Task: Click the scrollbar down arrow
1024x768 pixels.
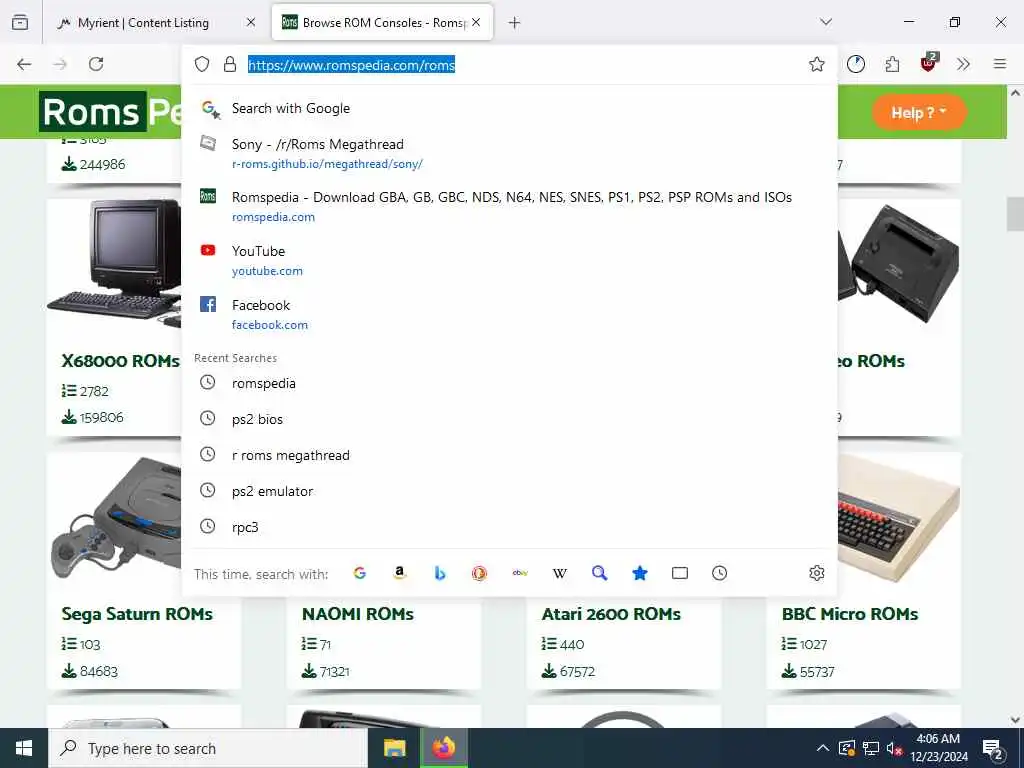Action: point(1015,720)
